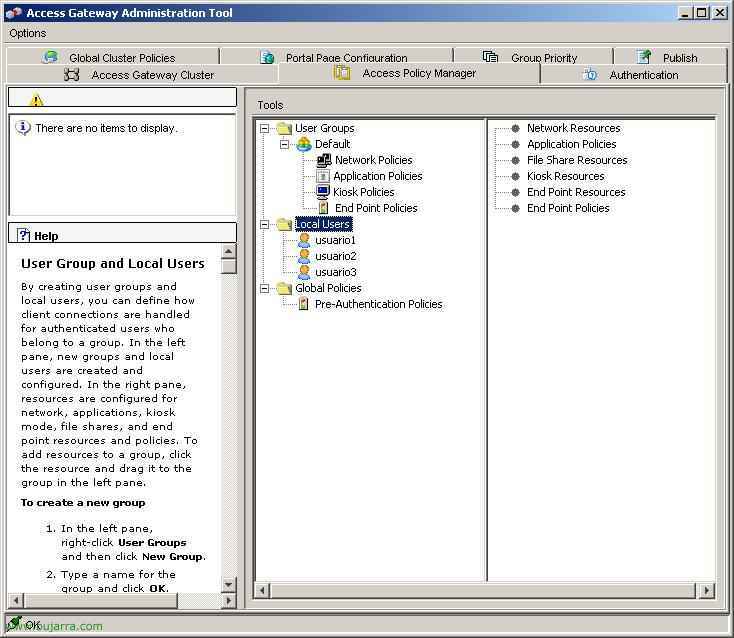734x638 pixels.
Task: Click the Help panel right scroll arrow
Action: [x=228, y=600]
